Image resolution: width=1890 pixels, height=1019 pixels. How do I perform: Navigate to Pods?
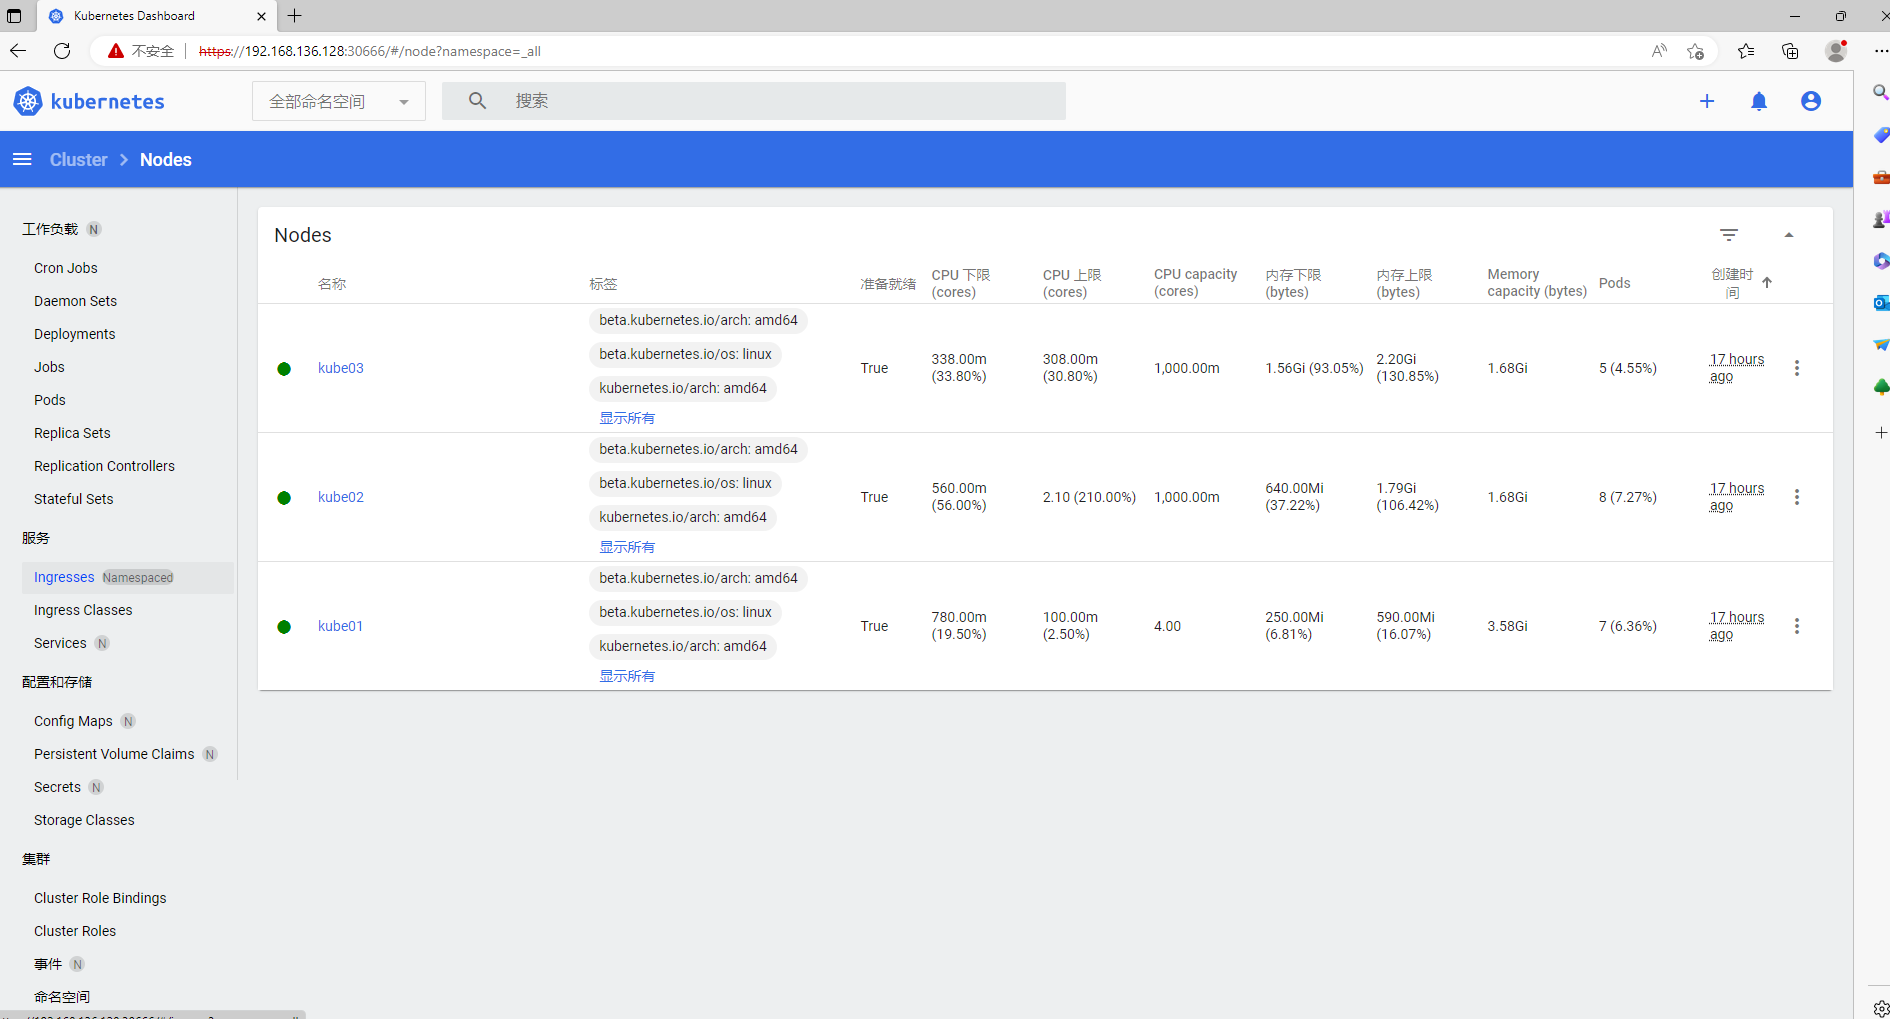[50, 400]
